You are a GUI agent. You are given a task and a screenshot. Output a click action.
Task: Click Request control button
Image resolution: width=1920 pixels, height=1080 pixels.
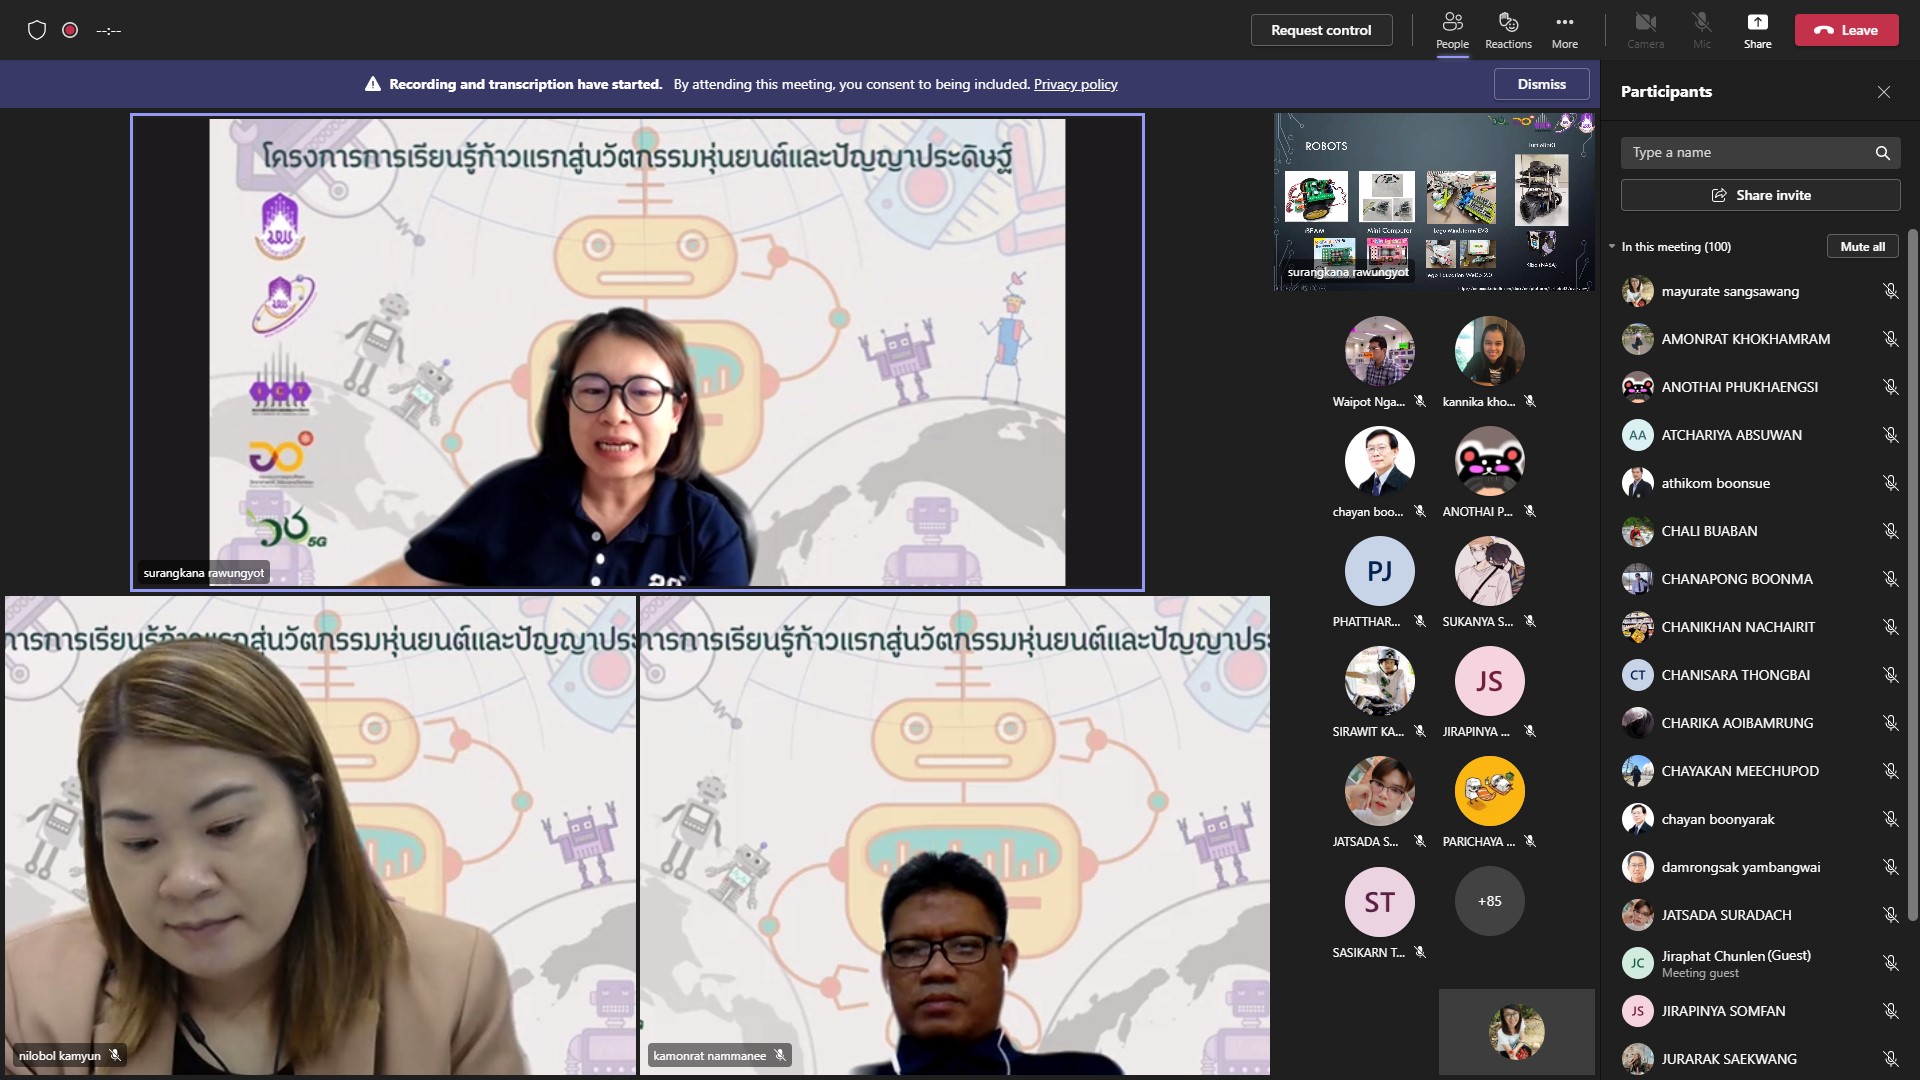pyautogui.click(x=1321, y=30)
